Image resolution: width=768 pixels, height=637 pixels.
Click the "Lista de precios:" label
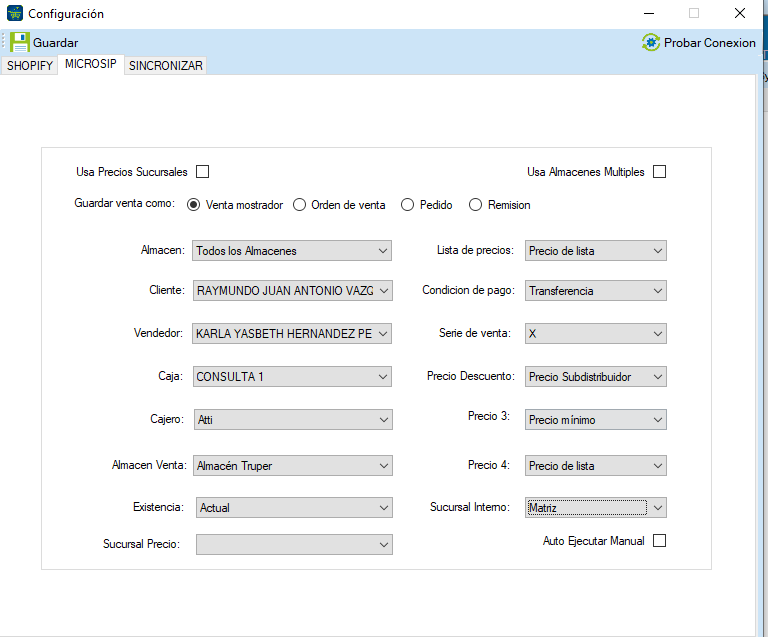tap(475, 250)
